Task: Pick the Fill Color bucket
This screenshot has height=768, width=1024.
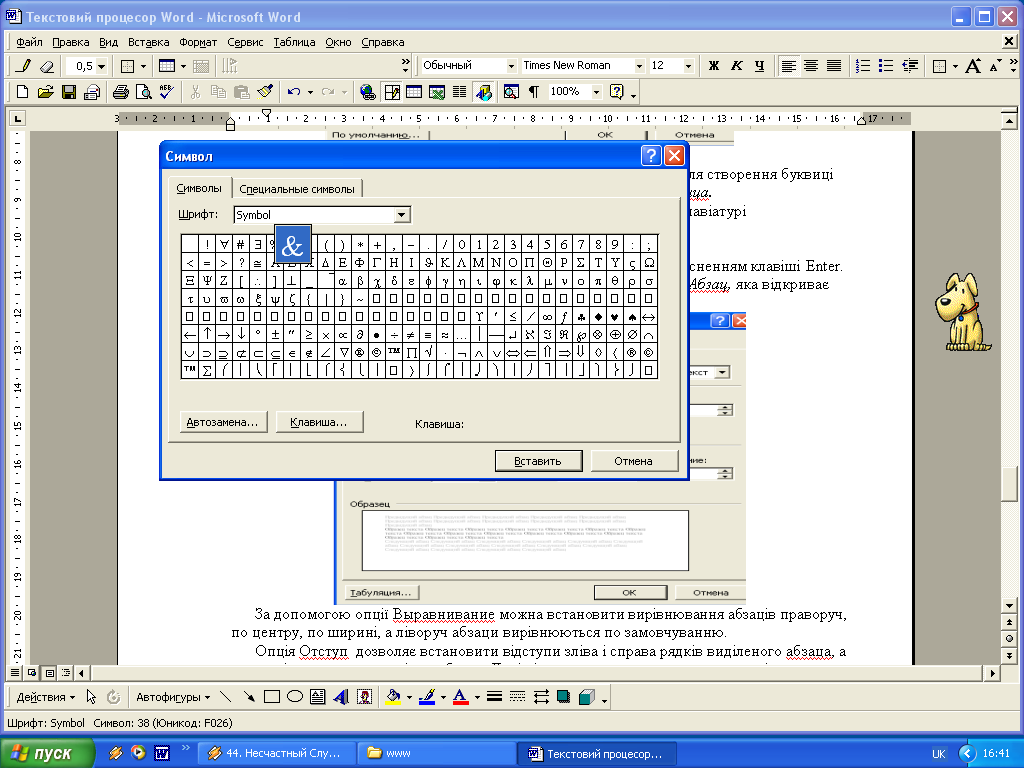Action: click(x=392, y=697)
